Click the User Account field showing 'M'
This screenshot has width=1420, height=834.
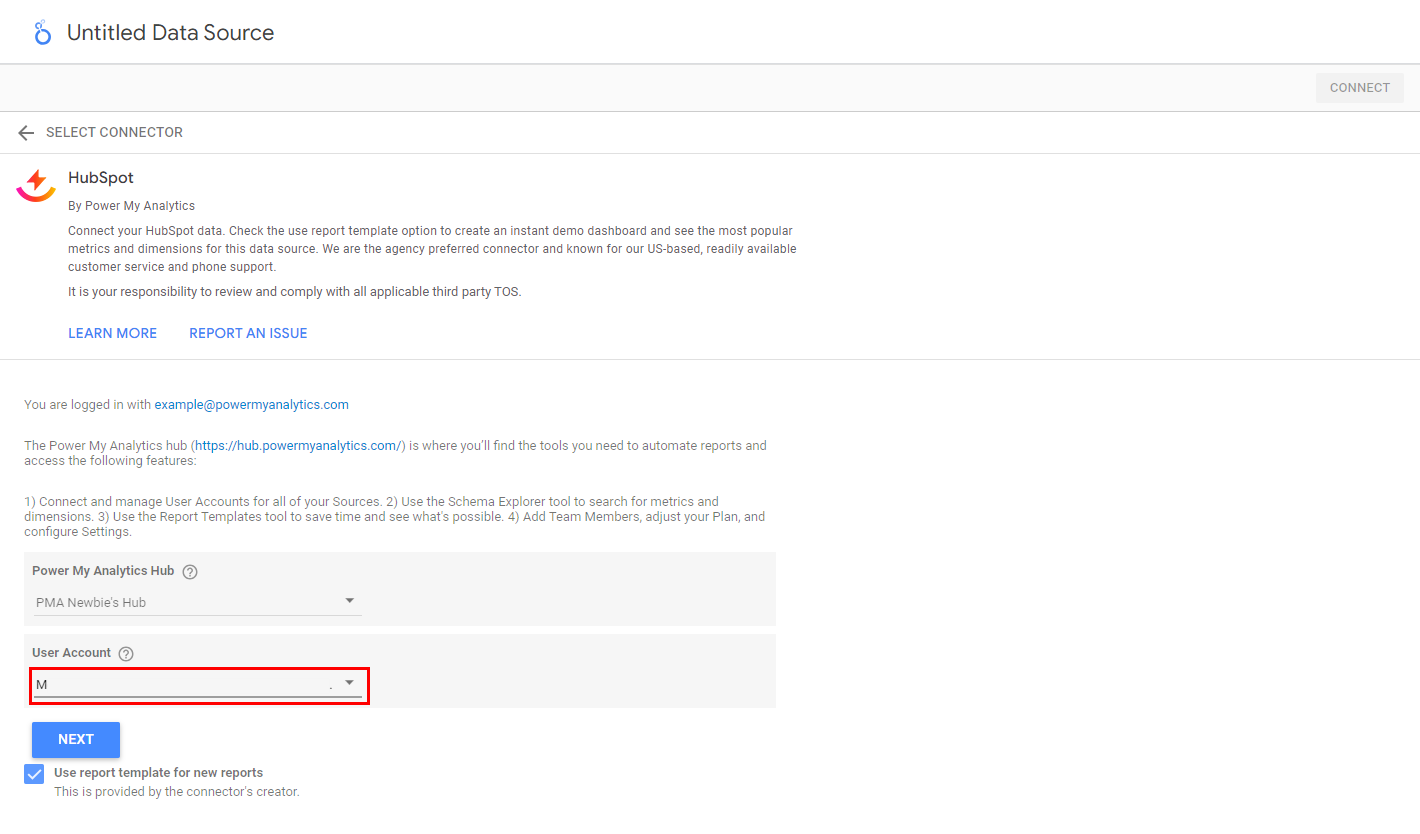[x=180, y=685]
